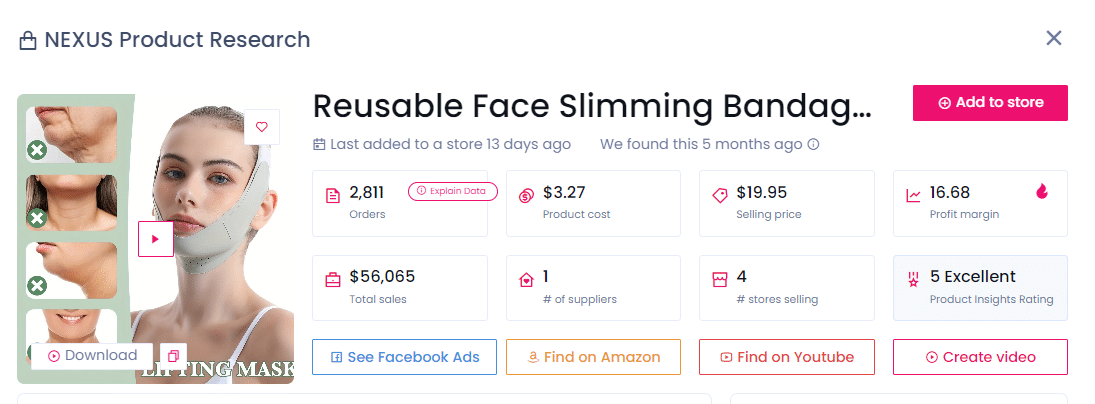
Task: Click the Create video button
Action: [x=980, y=357]
